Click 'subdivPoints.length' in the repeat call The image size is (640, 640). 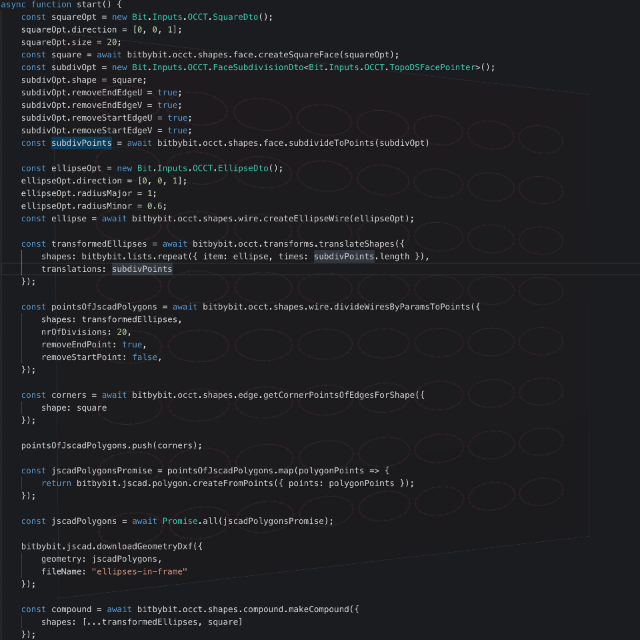click(361, 257)
